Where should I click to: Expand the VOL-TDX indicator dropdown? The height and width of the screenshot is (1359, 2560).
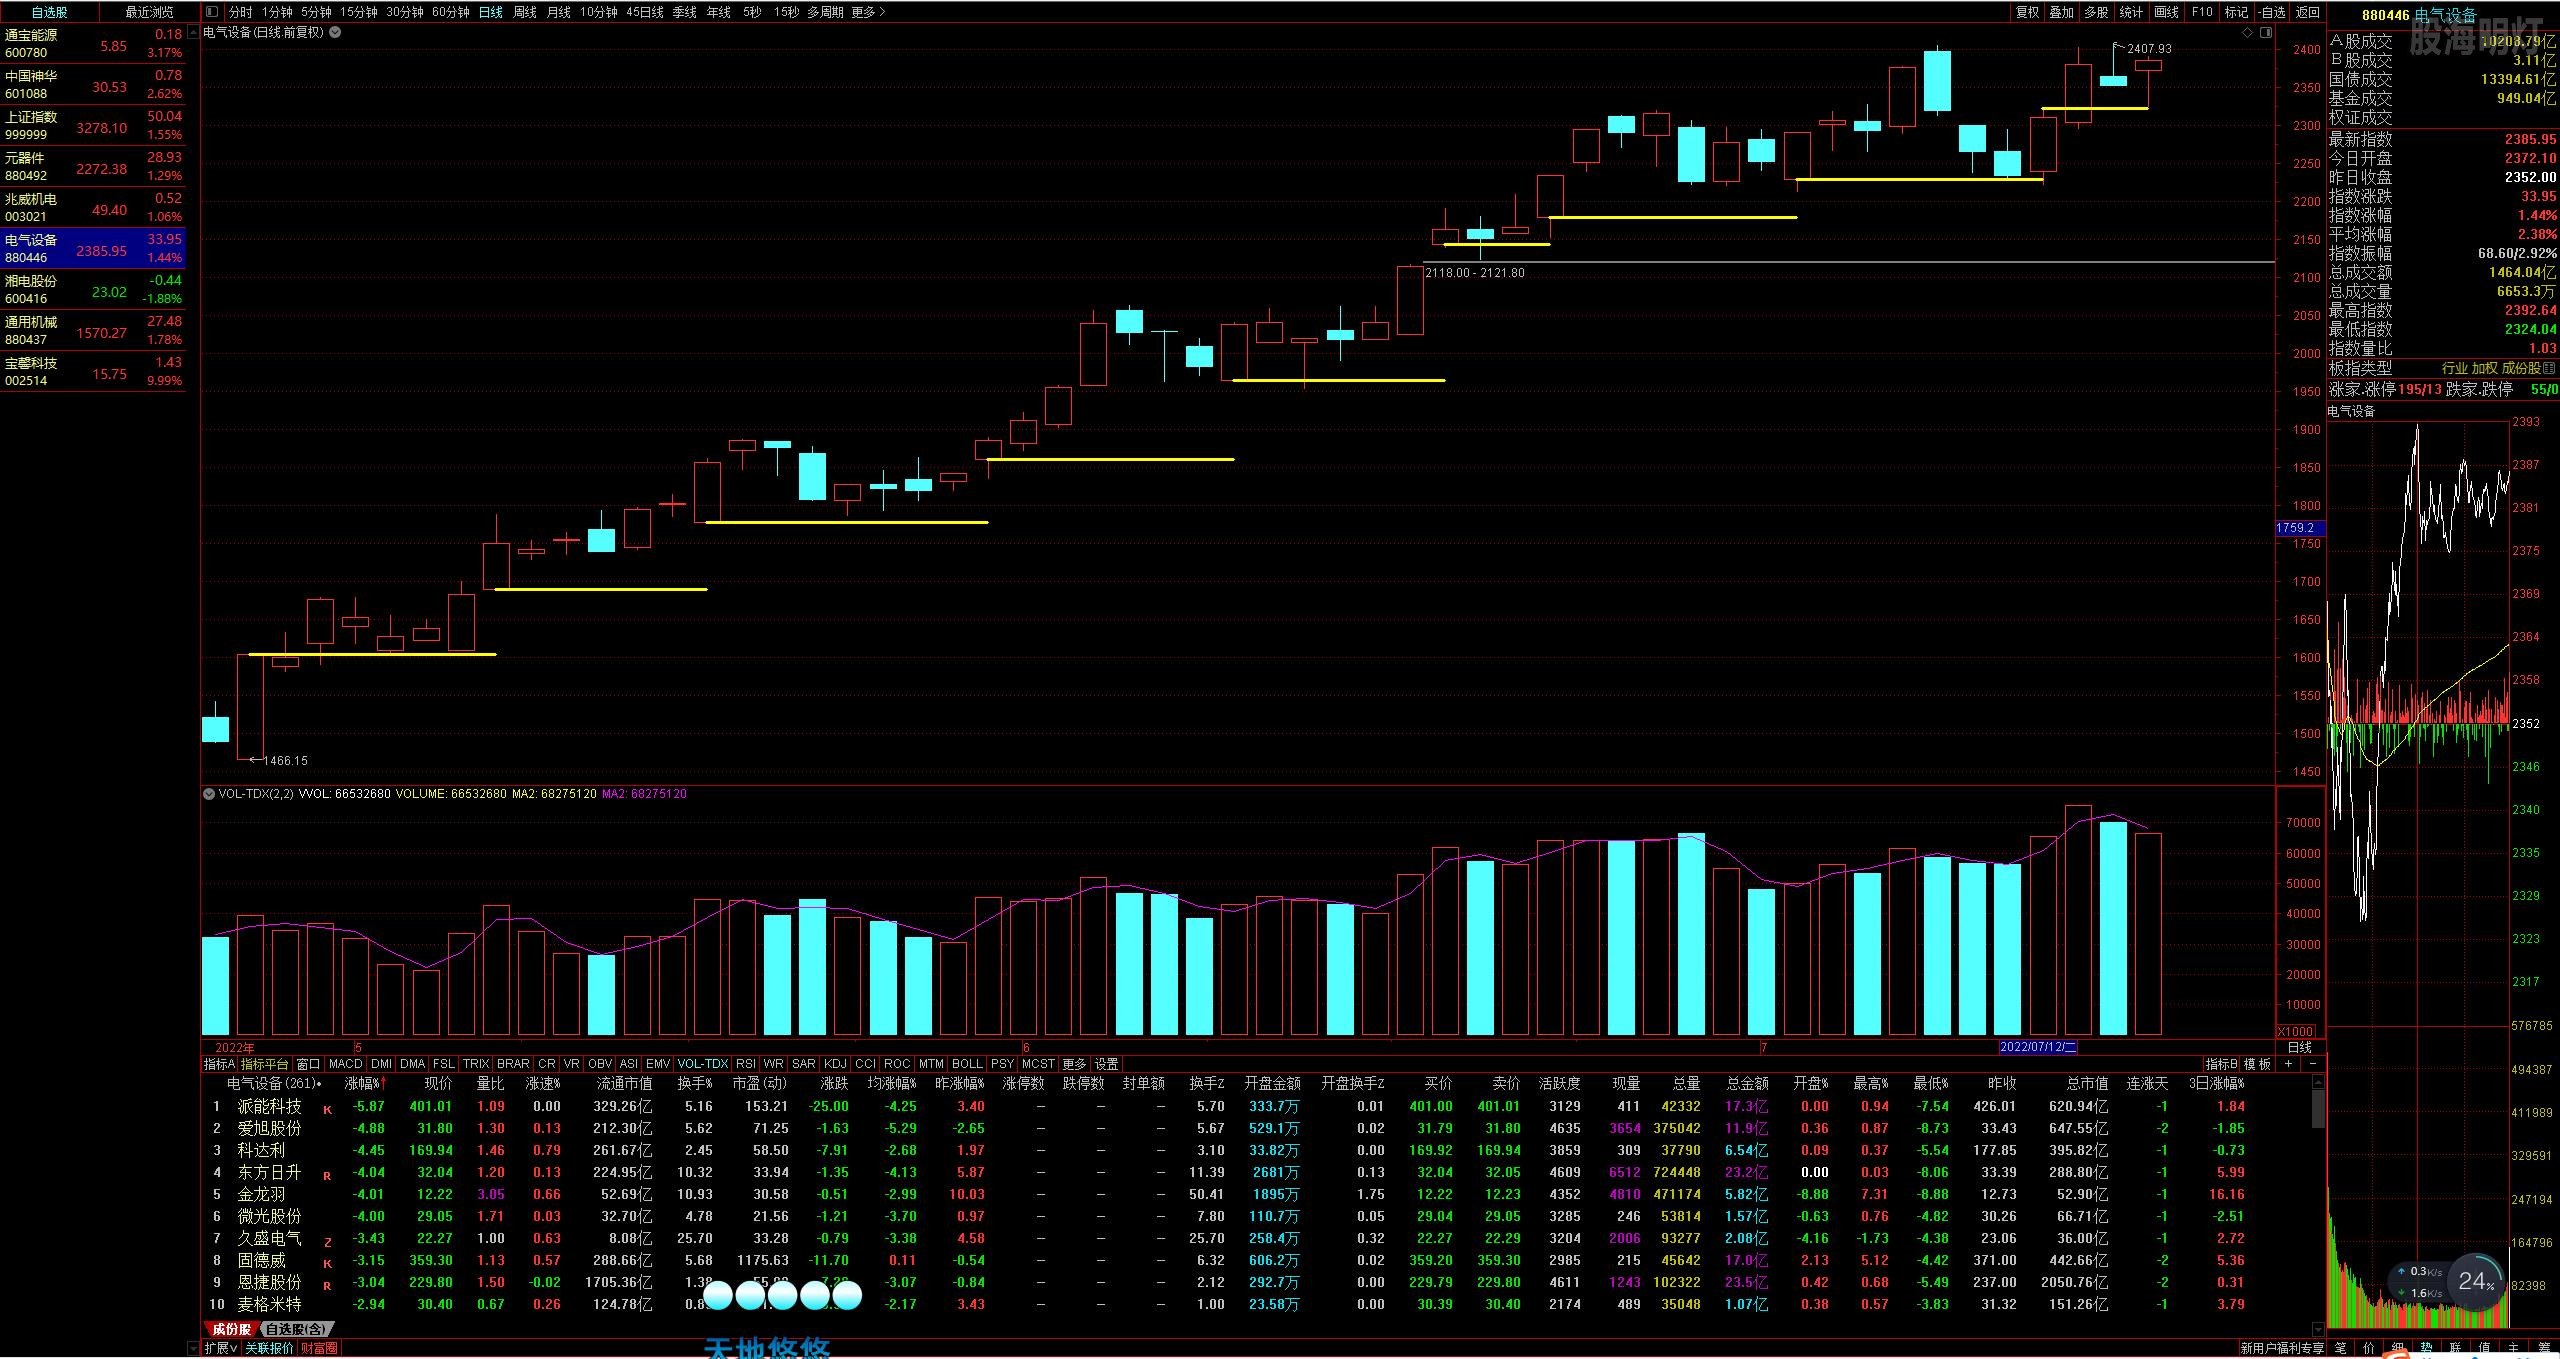coord(208,794)
